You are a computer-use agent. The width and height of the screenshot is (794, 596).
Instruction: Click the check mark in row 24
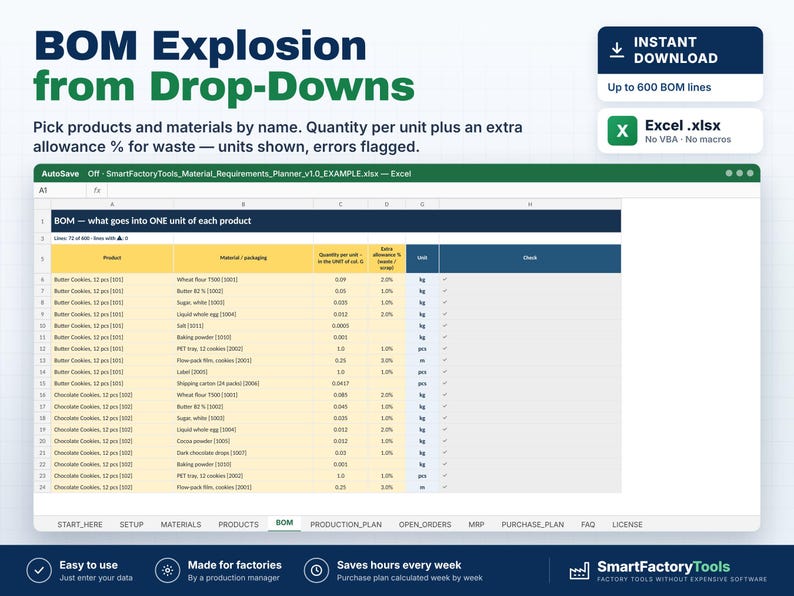[445, 487]
